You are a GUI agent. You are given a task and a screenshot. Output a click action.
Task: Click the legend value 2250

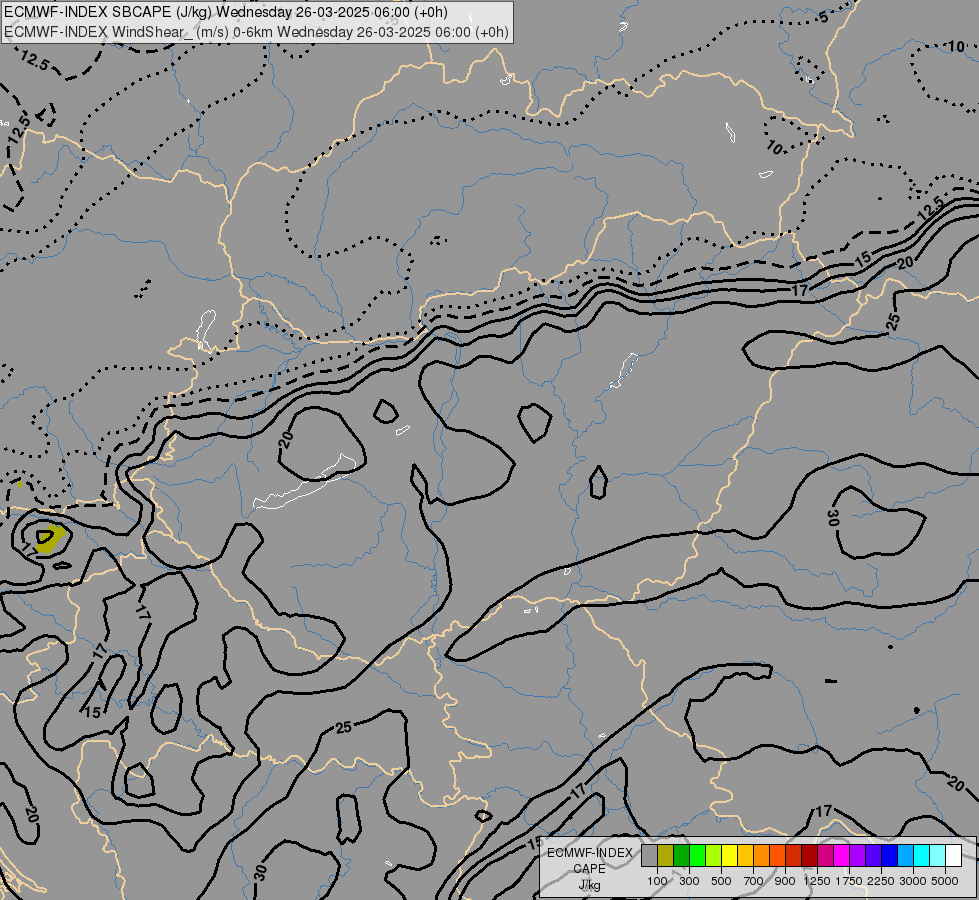[x=881, y=881]
